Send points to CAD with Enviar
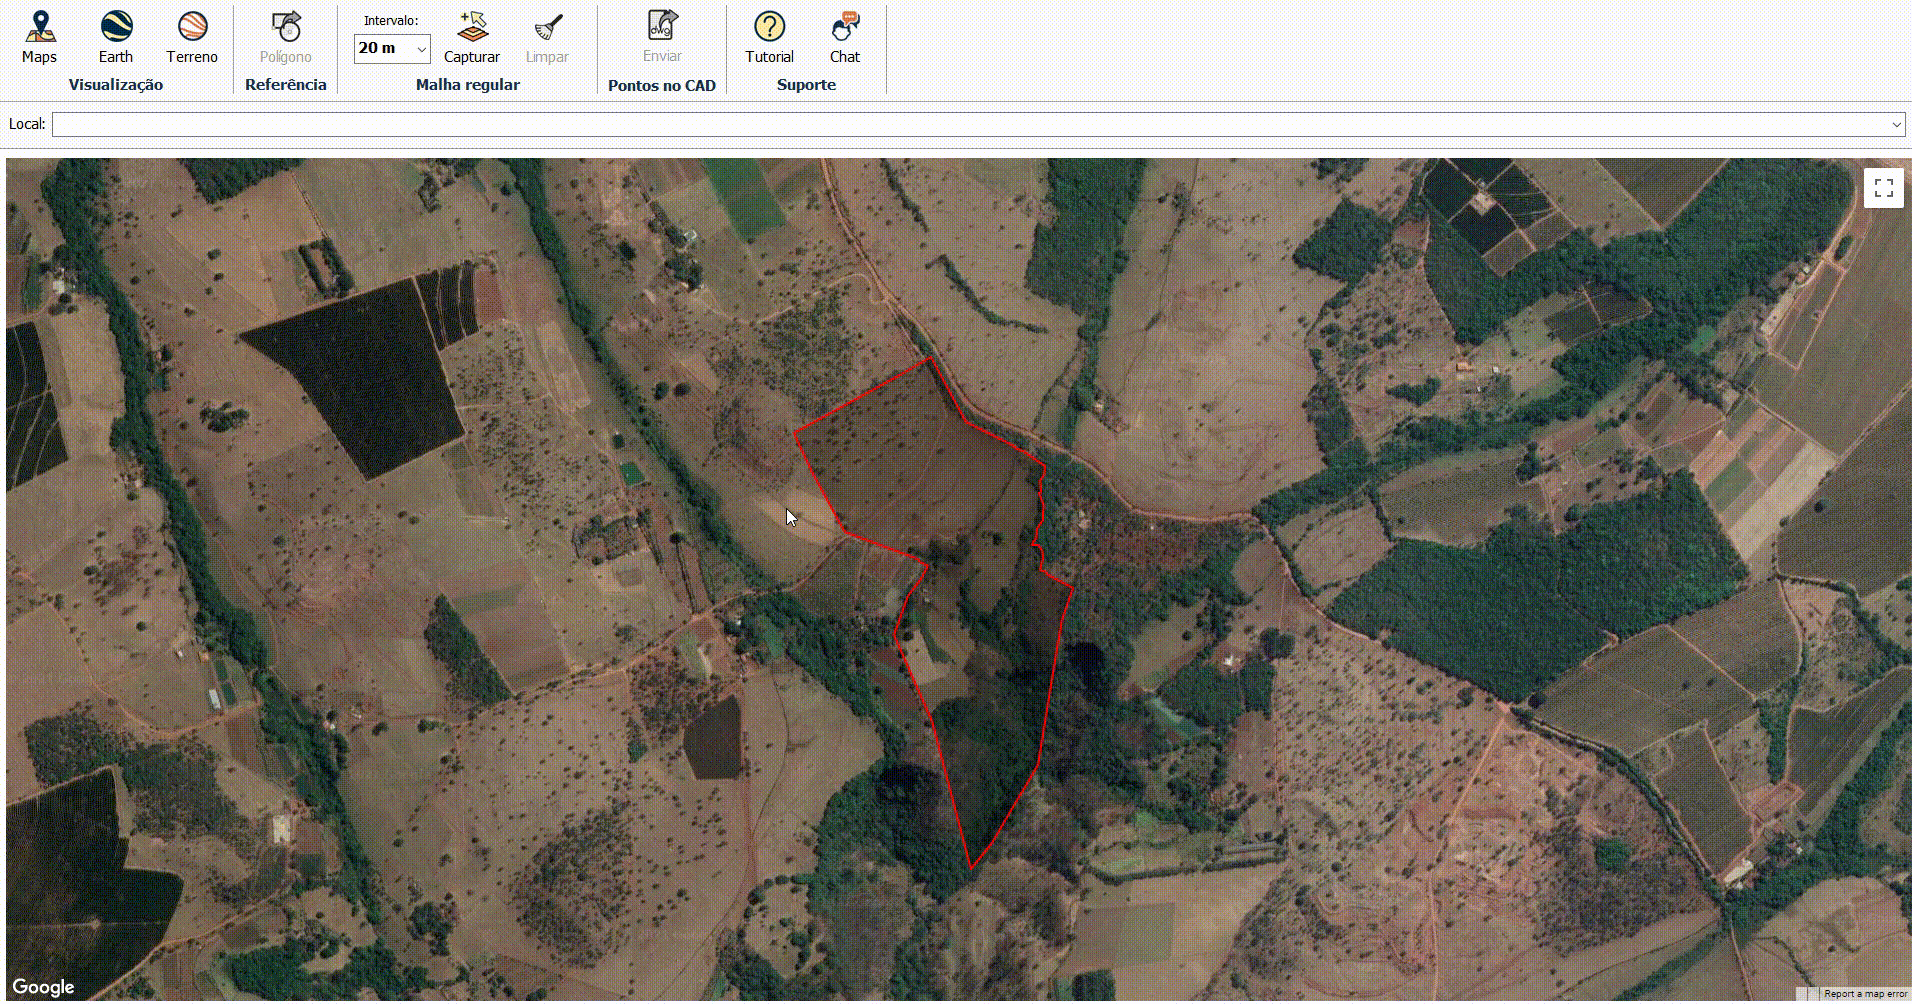This screenshot has width=1912, height=1004. (662, 37)
